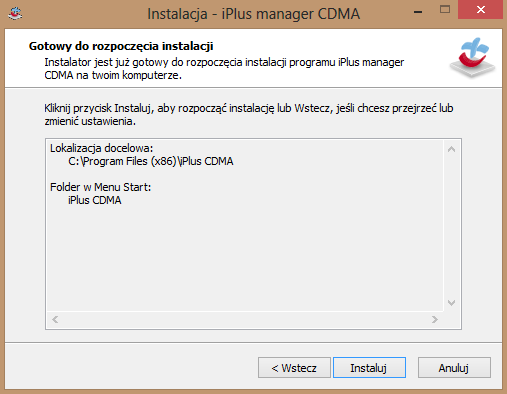Click the 'Gotowy do rozpoczęcia instalacji' heading
The height and width of the screenshot is (394, 507).
coord(121,46)
